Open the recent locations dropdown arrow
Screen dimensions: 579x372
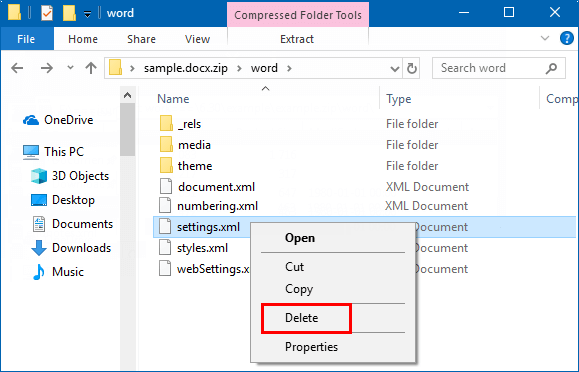[70, 68]
